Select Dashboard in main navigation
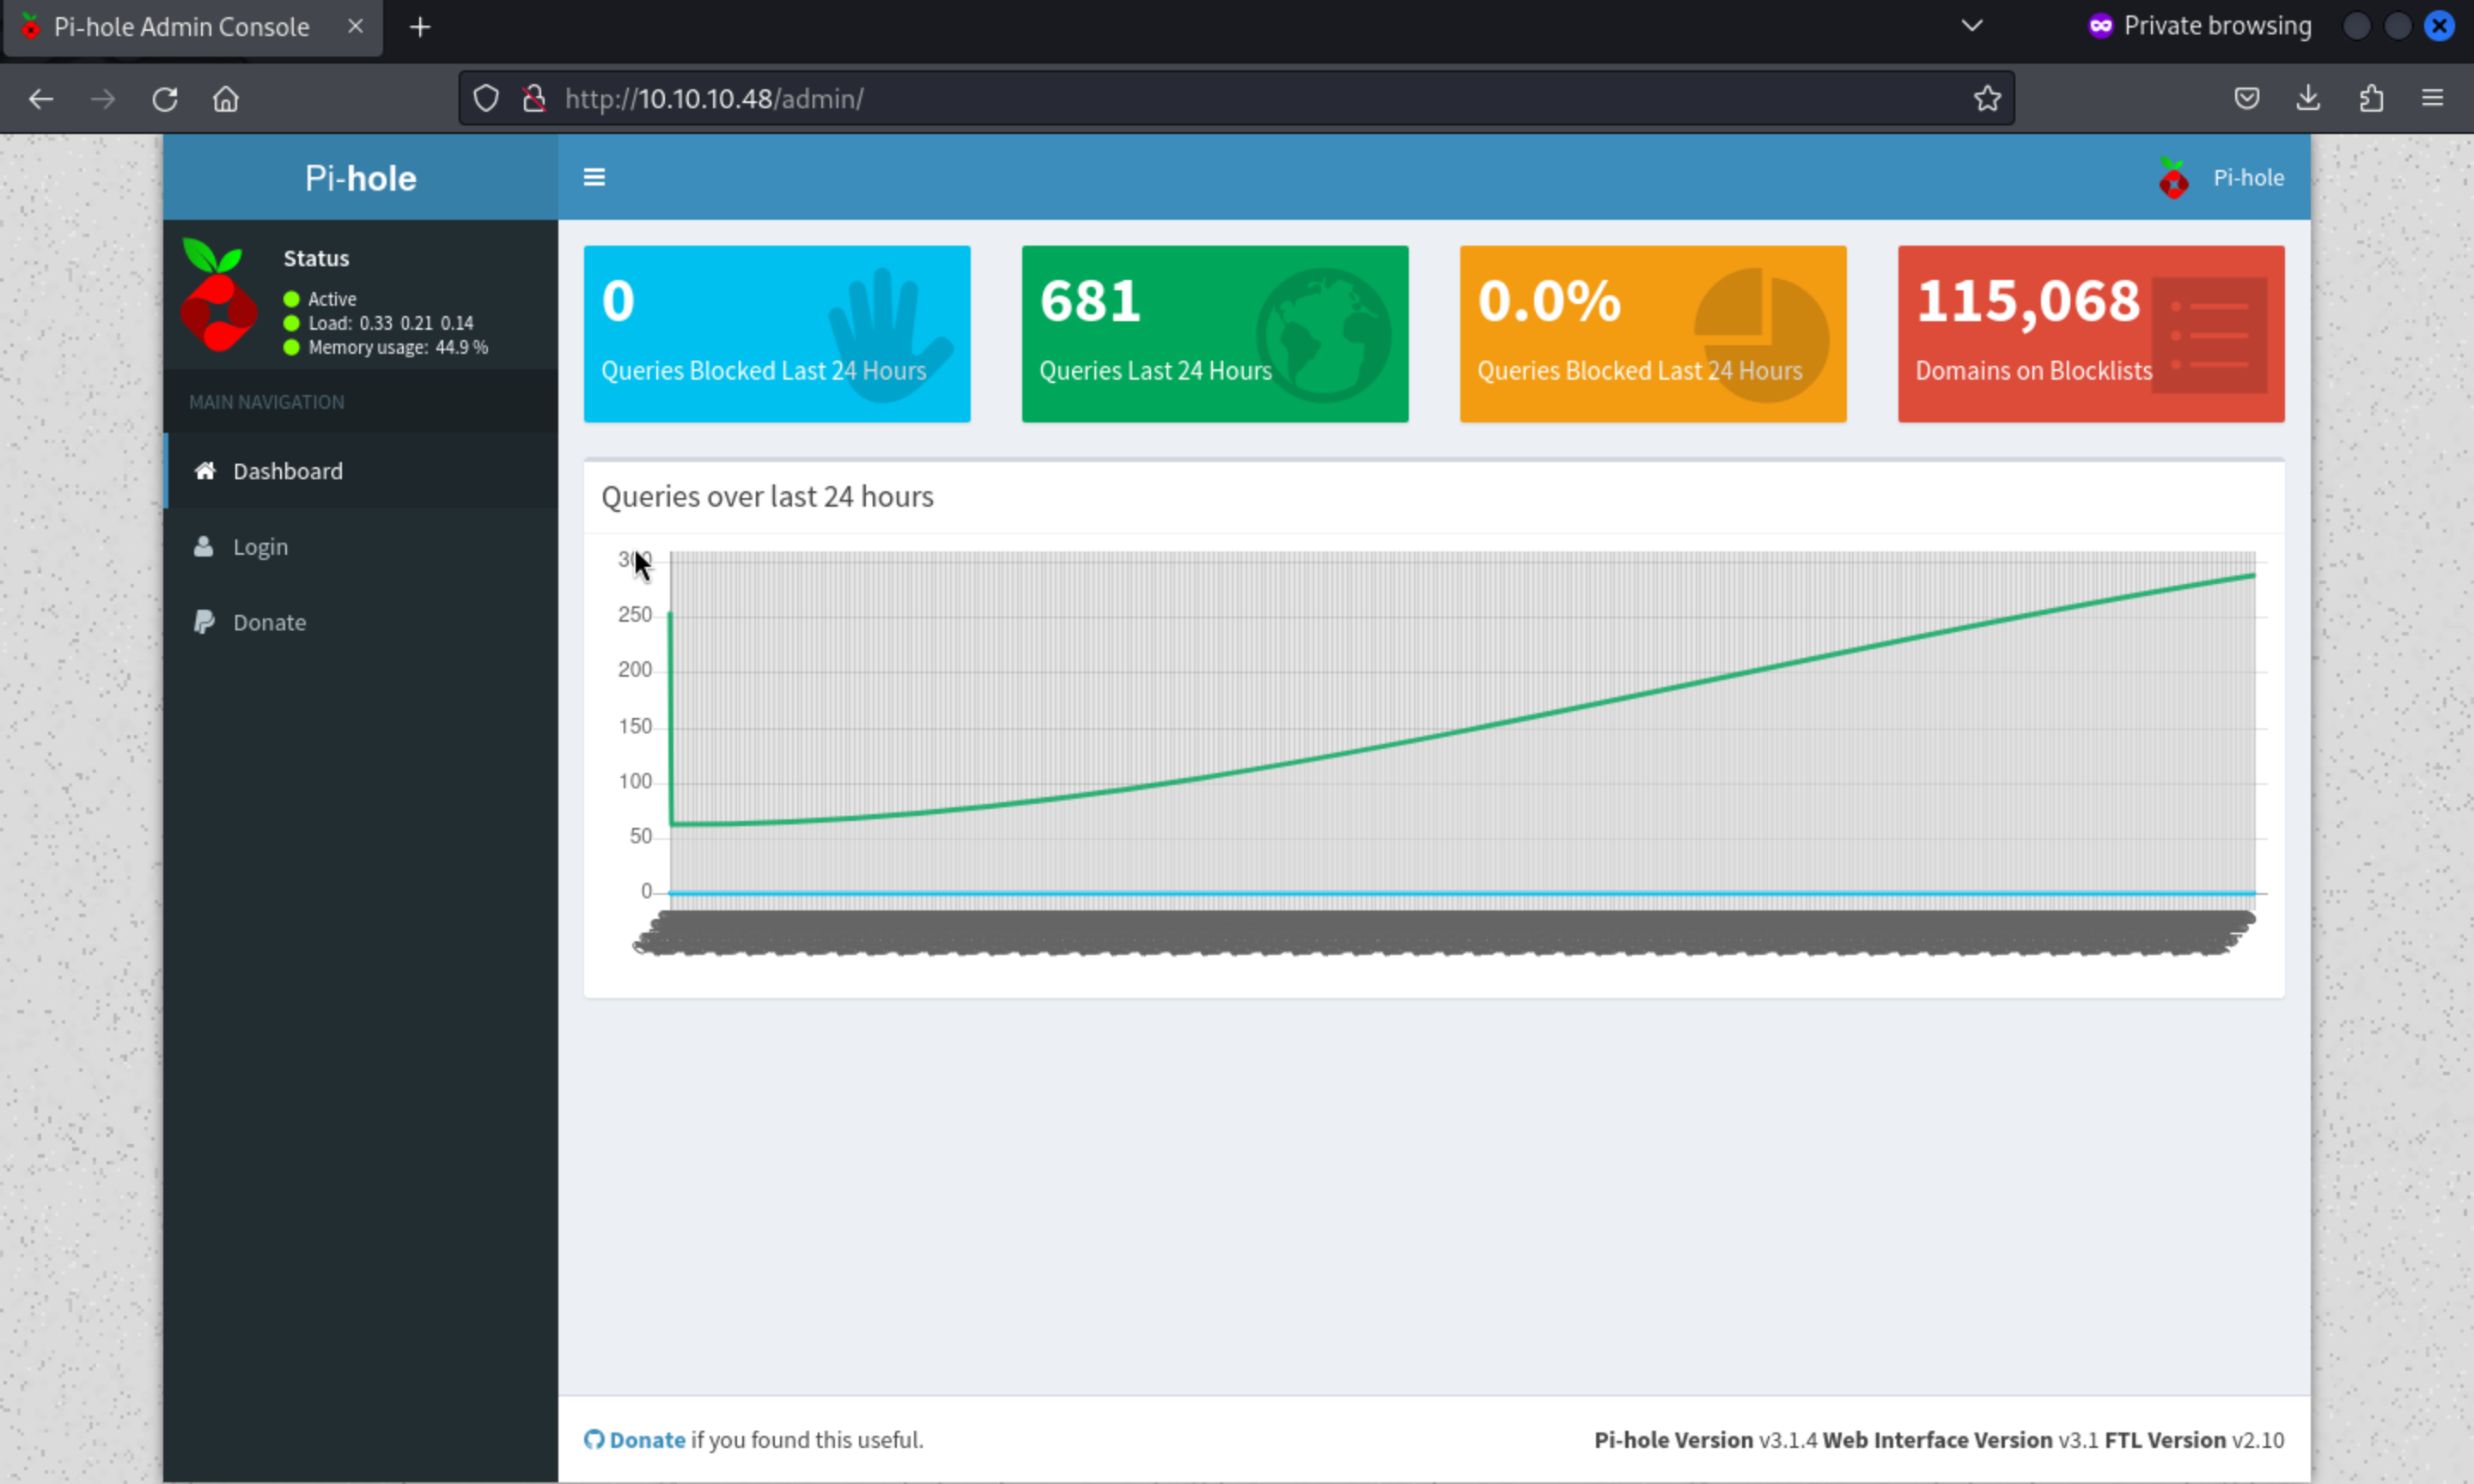The height and width of the screenshot is (1484, 2474). [x=287, y=471]
